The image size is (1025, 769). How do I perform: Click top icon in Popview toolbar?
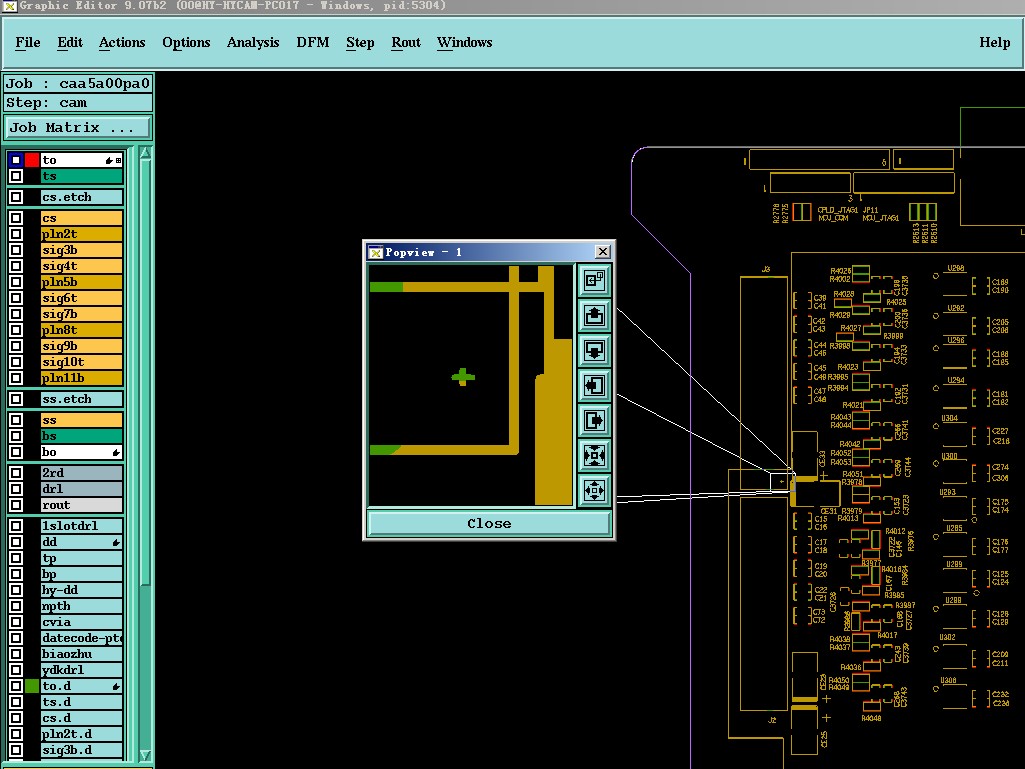tap(594, 281)
